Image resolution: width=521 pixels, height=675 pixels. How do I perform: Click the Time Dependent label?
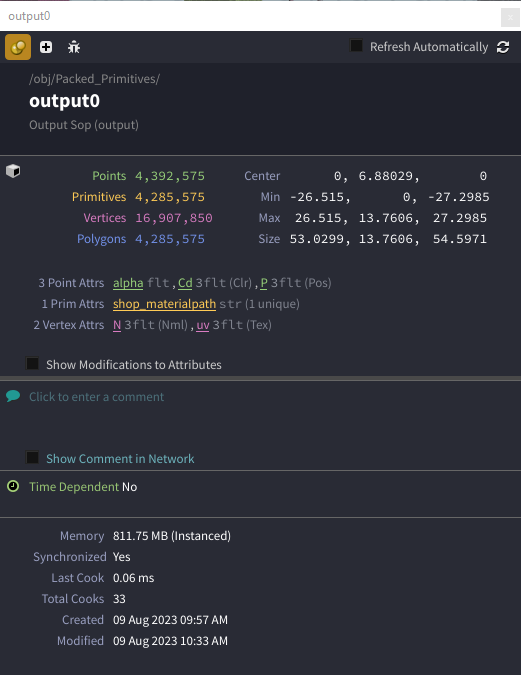tap(74, 487)
